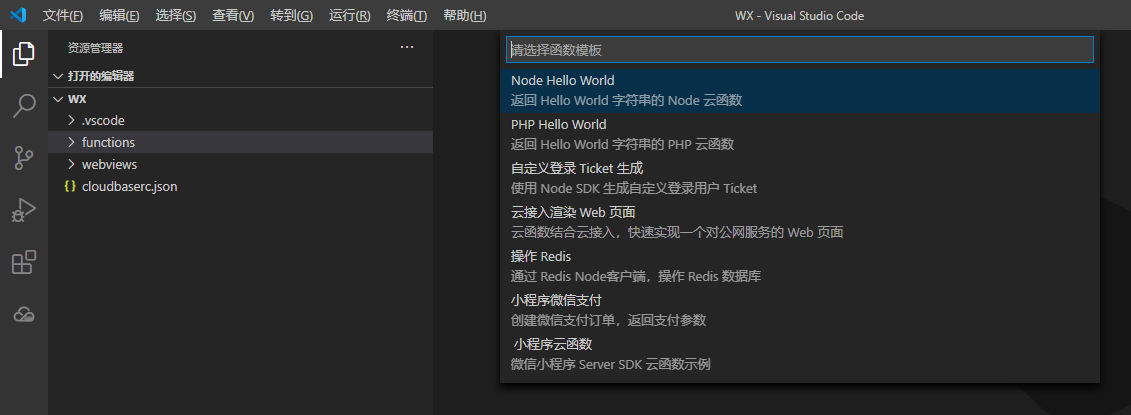Open the explorer more actions ellipsis
This screenshot has width=1131, height=415.
point(407,48)
